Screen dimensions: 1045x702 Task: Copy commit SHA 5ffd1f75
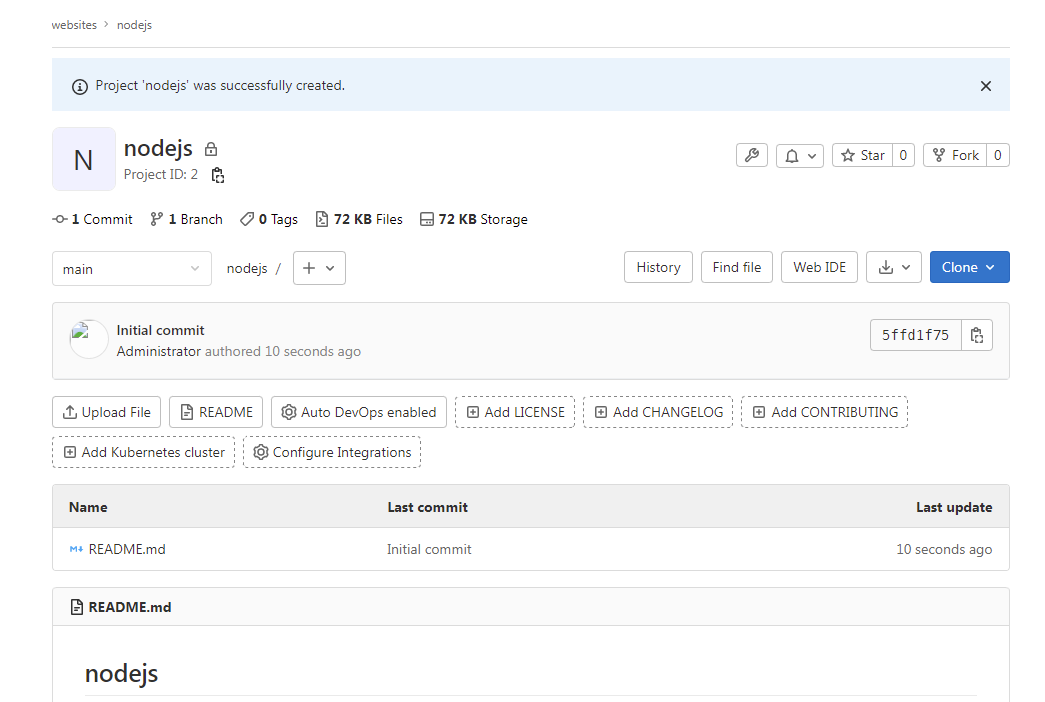[x=976, y=335]
